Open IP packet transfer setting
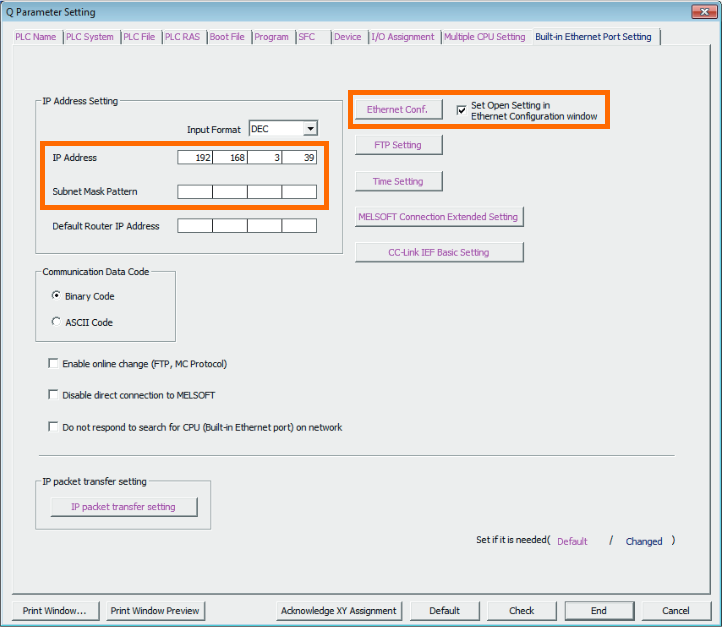 click(123, 507)
